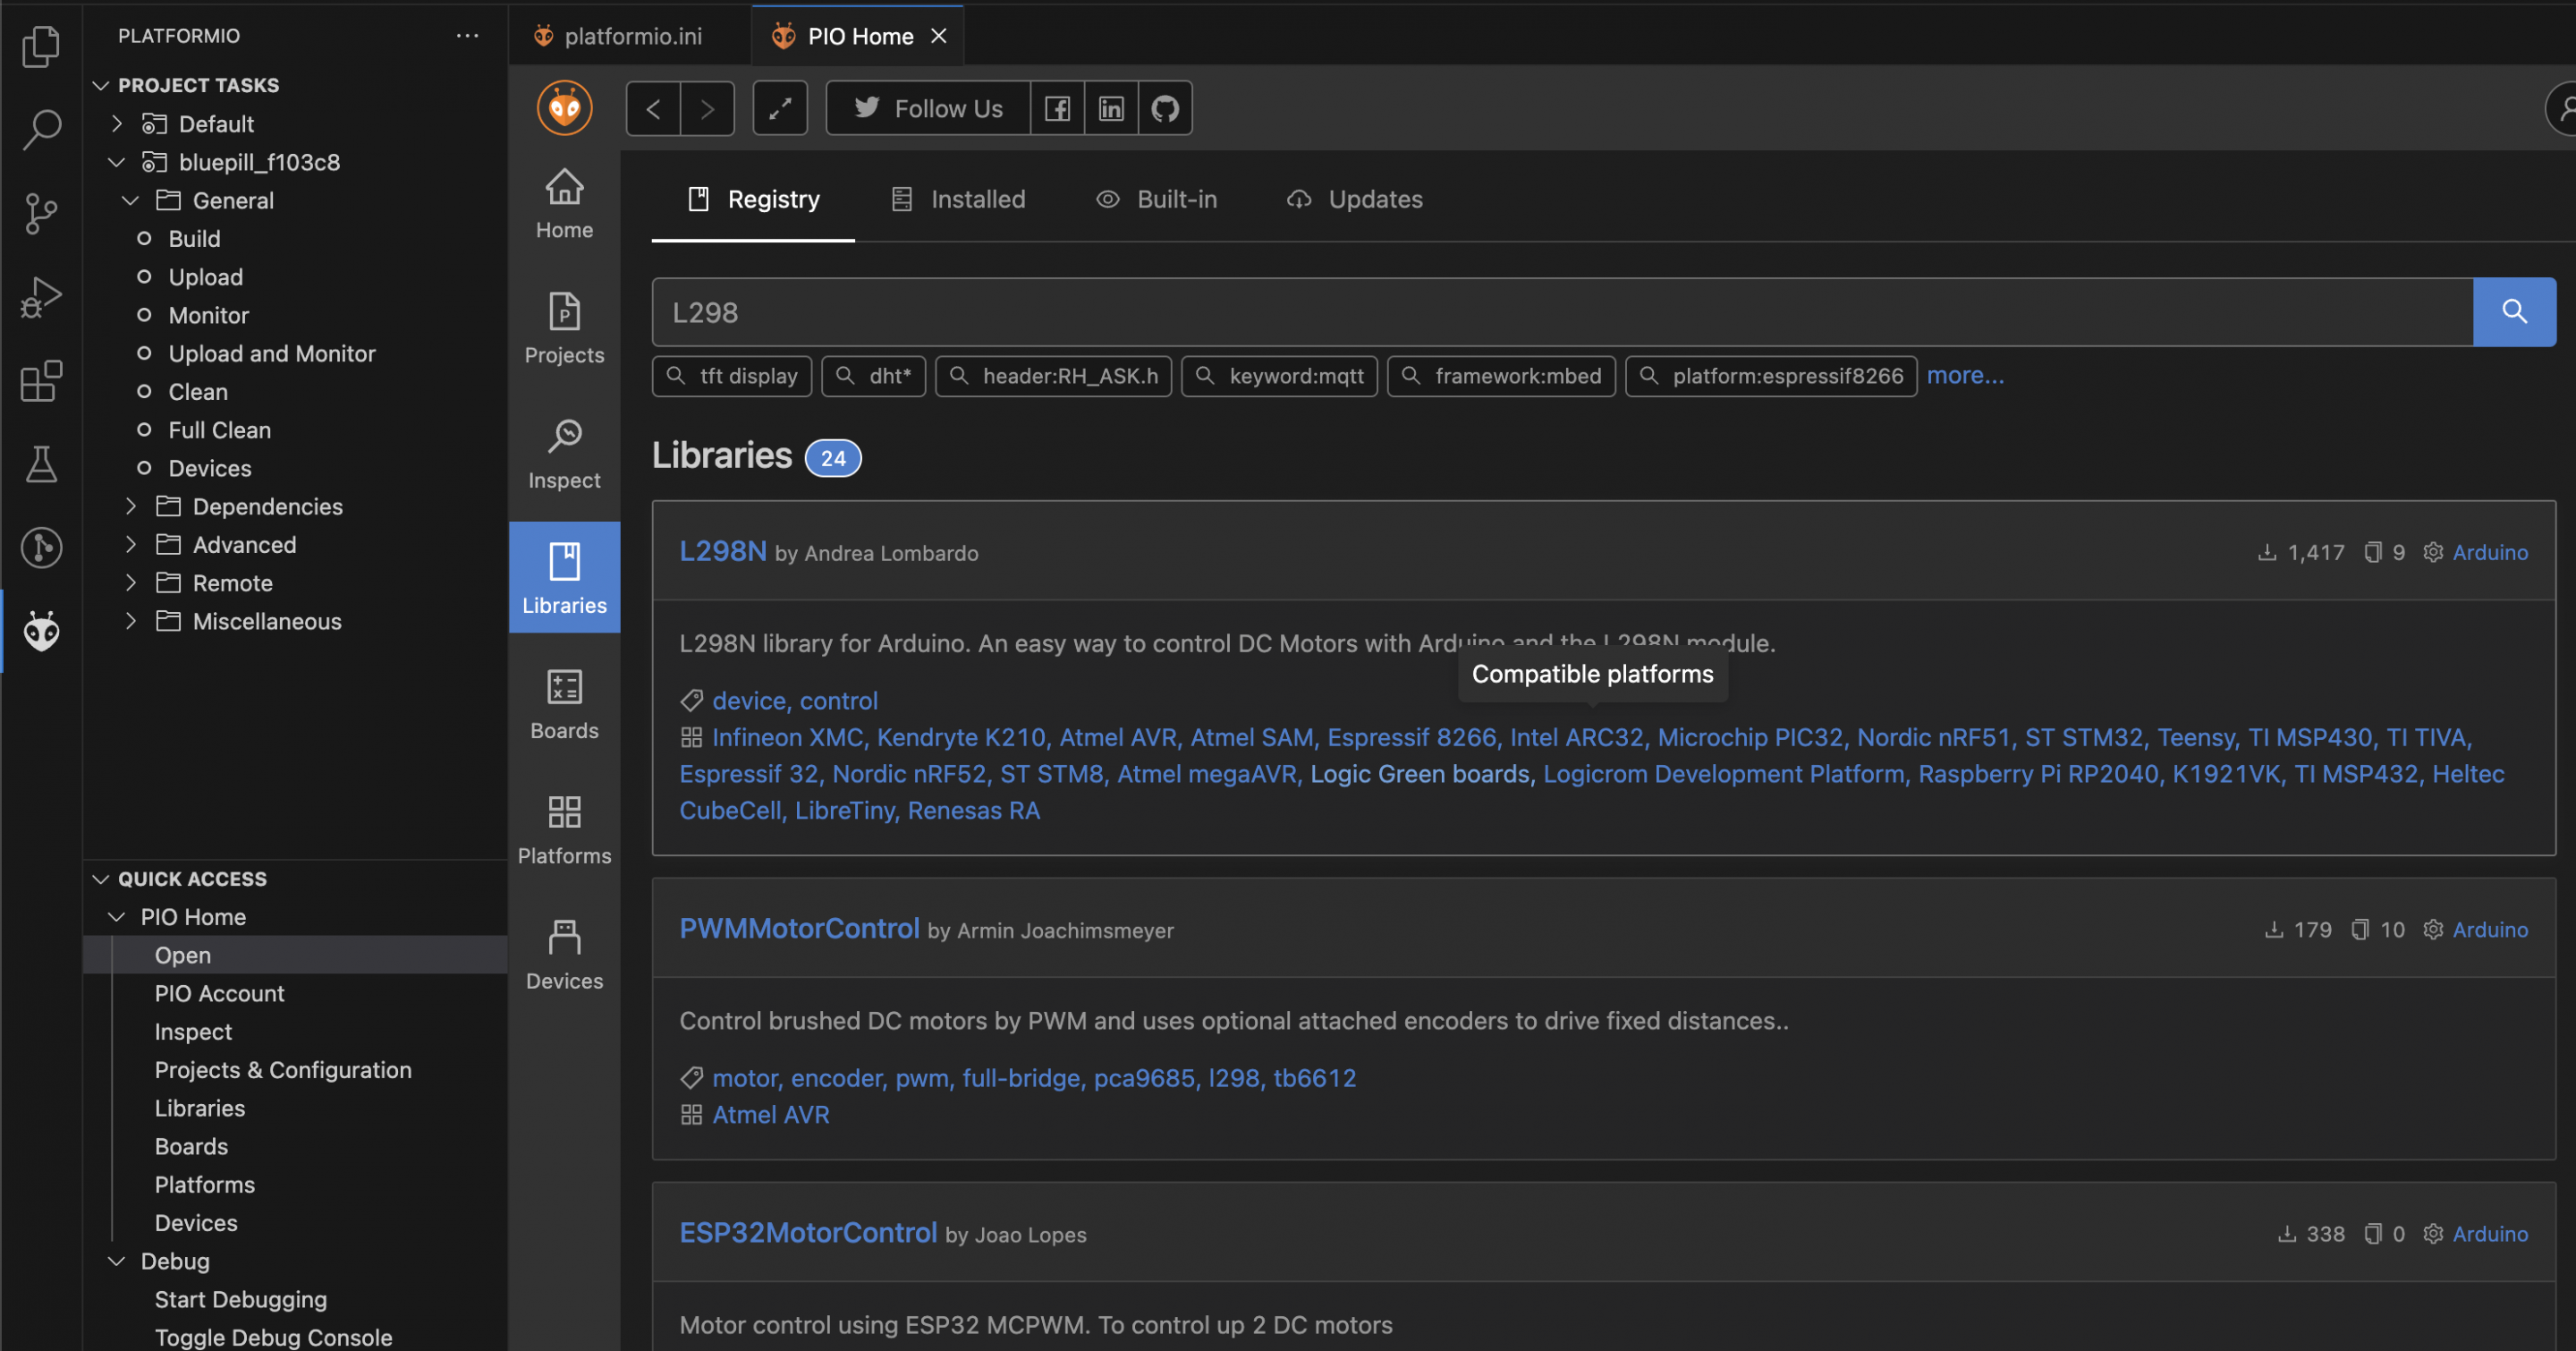
Task: Expand the Remote folder
Action: coord(131,582)
